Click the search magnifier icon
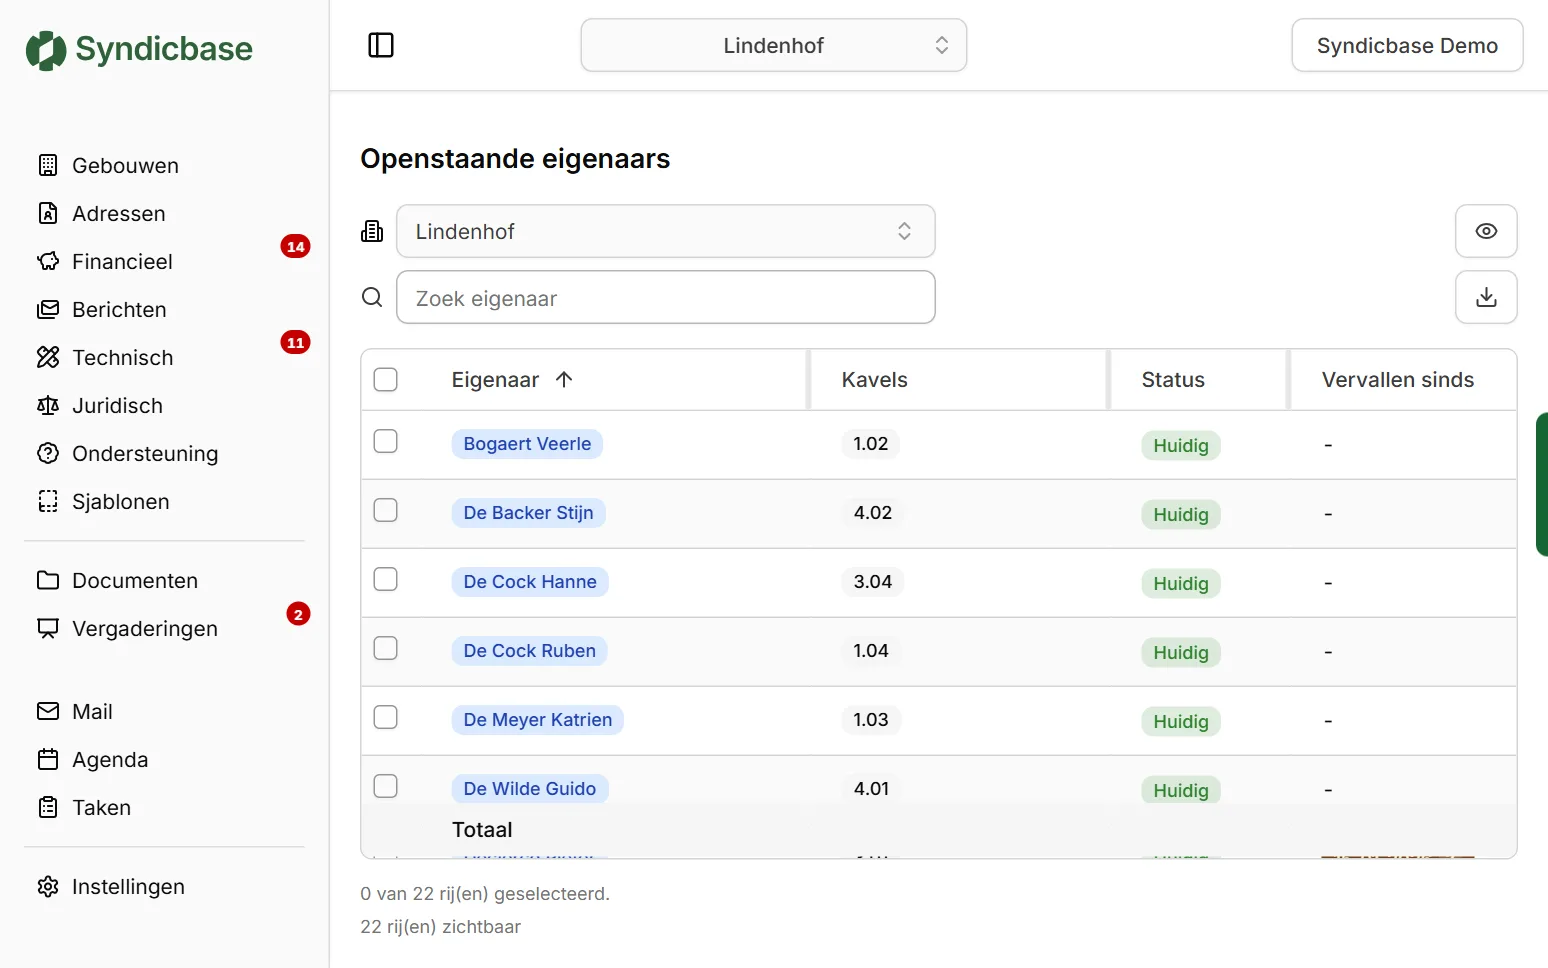 click(x=372, y=297)
